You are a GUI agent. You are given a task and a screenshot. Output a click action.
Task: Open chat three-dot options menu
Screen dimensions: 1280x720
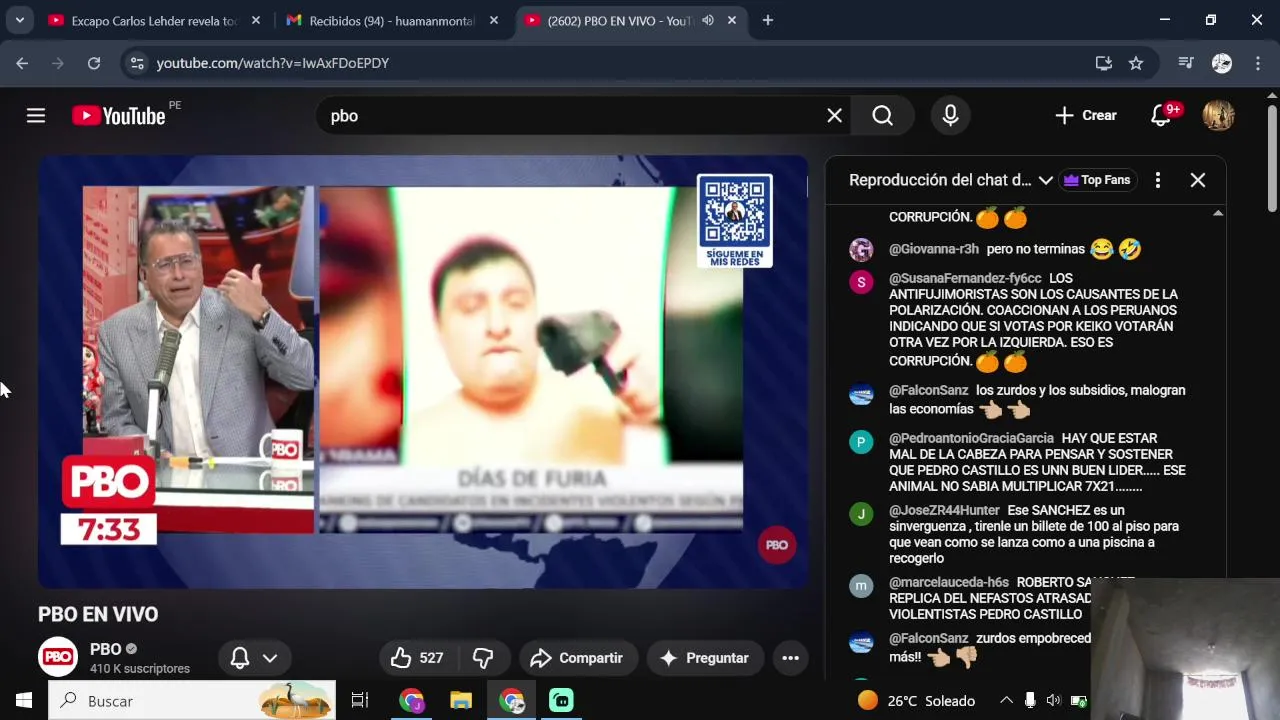point(1158,180)
